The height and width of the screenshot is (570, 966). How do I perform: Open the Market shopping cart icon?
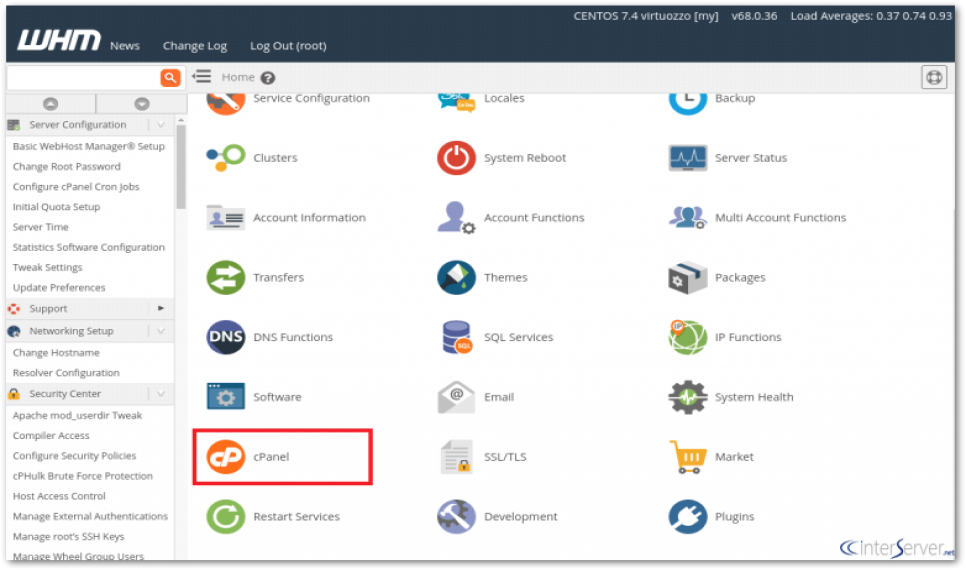(688, 457)
